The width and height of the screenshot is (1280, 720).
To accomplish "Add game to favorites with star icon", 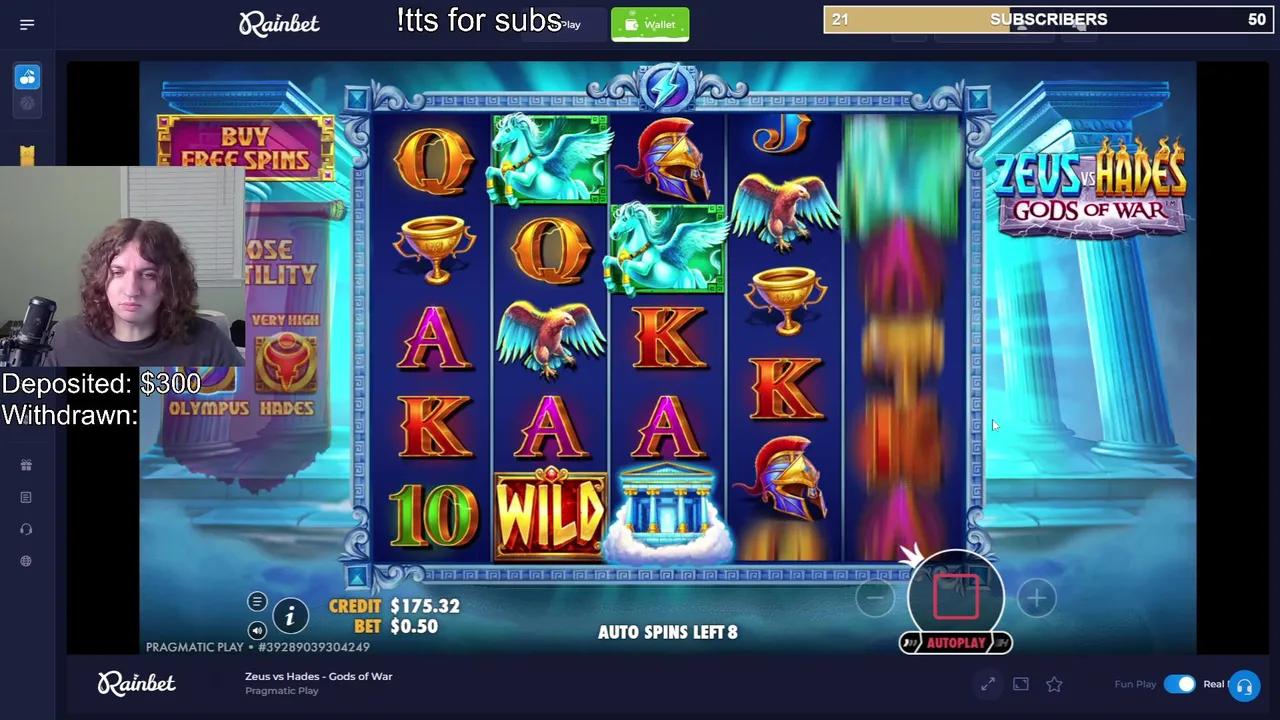I will point(1054,684).
